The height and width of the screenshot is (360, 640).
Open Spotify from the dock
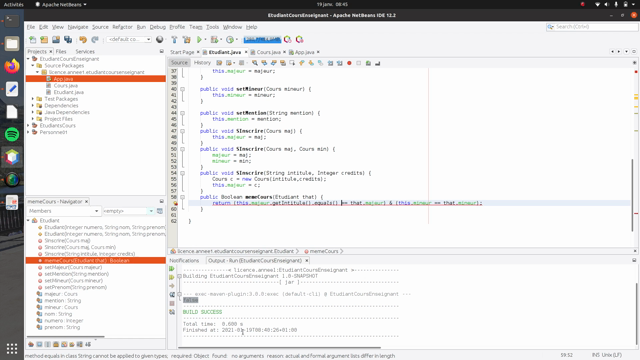[x=12, y=134]
